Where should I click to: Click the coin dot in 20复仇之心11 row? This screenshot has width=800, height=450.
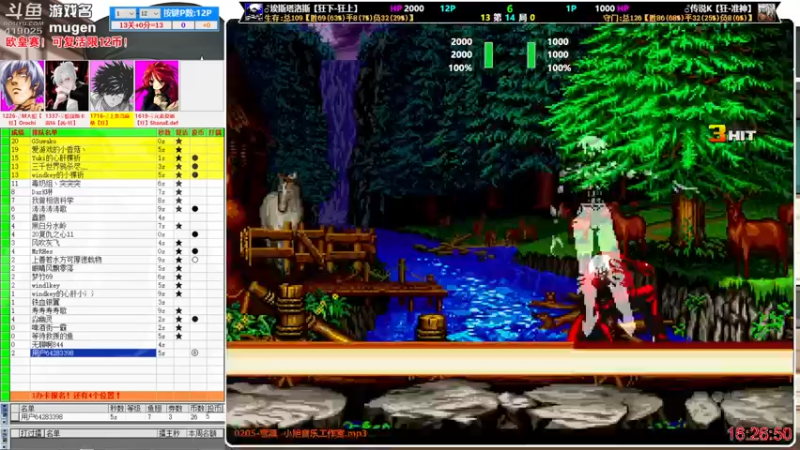pyautogui.click(x=195, y=234)
